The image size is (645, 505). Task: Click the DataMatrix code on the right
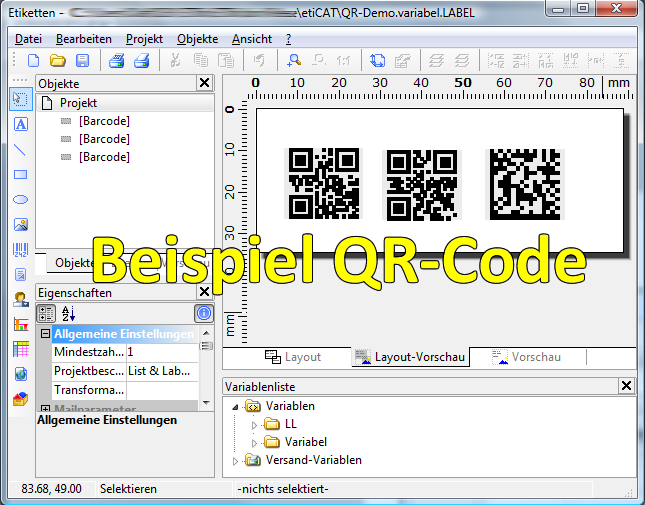[x=525, y=185]
